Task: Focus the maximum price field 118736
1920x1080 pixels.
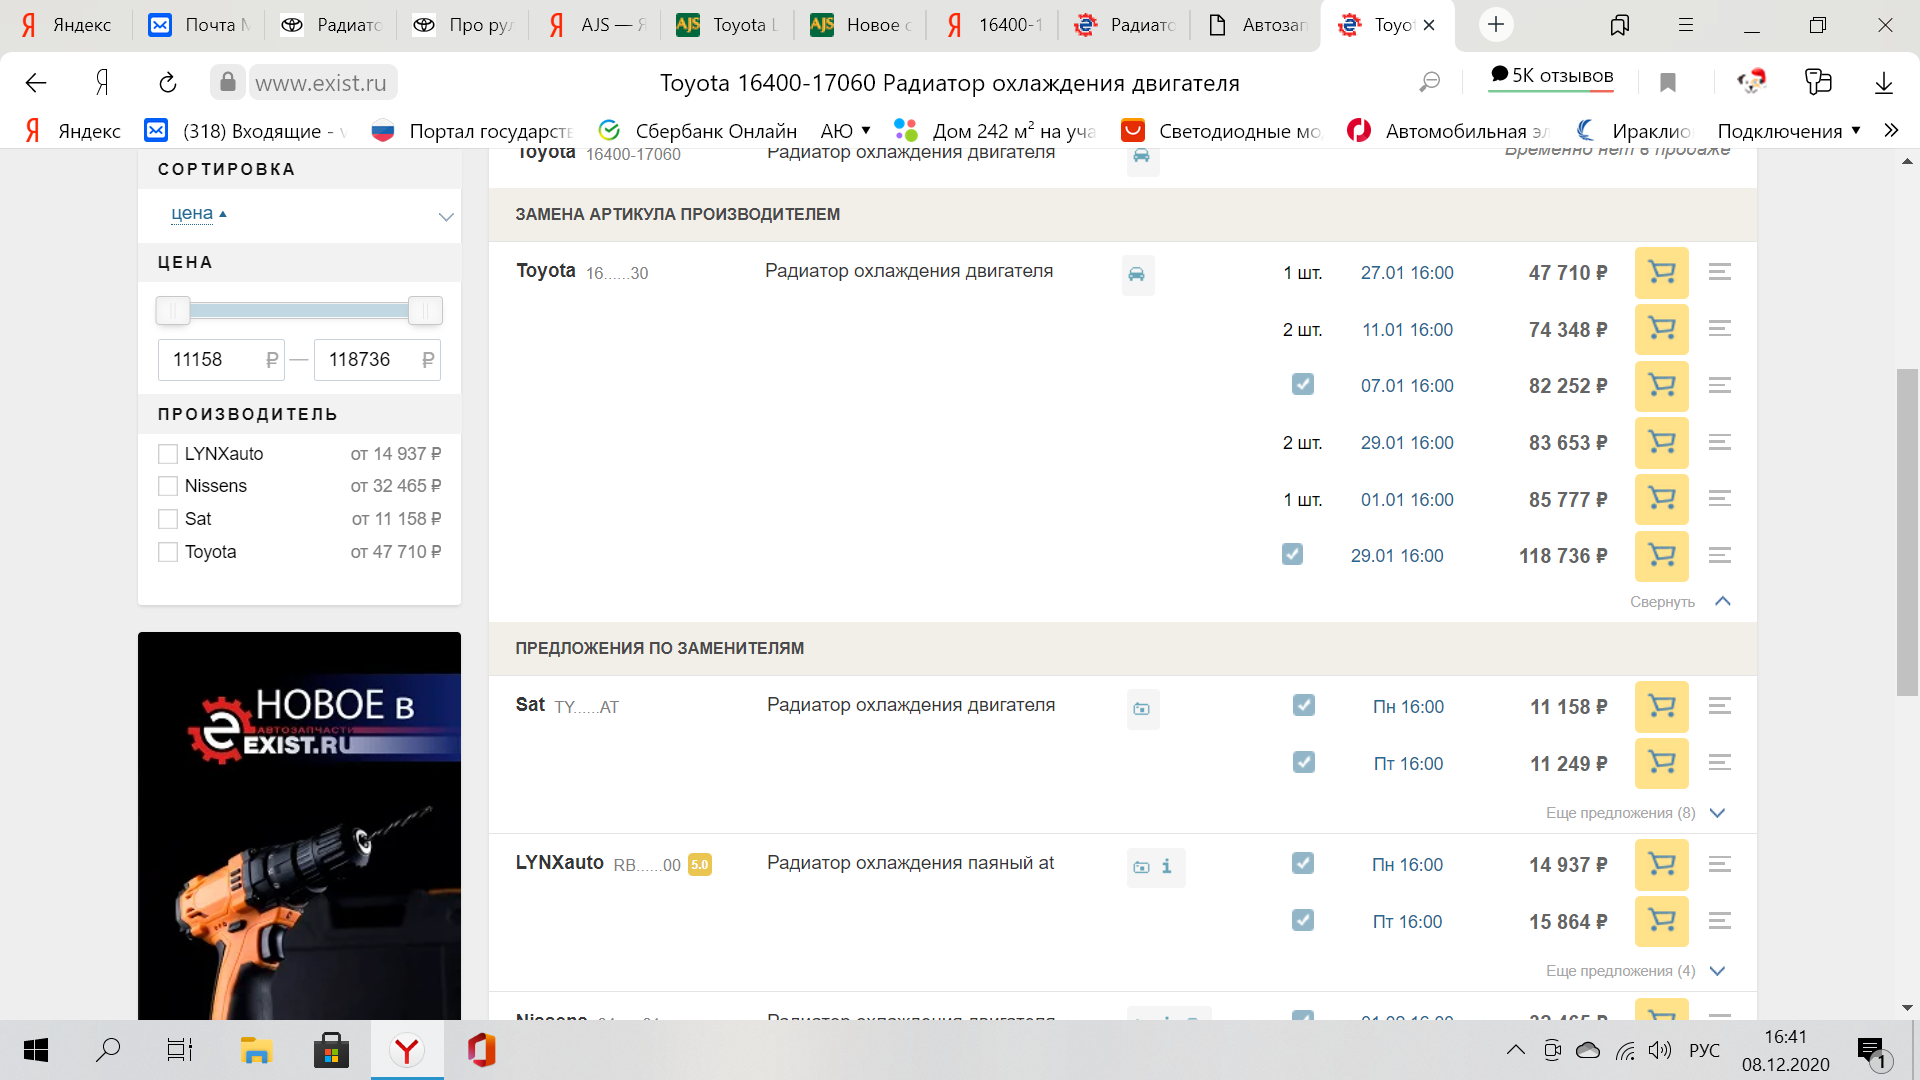Action: pos(377,360)
